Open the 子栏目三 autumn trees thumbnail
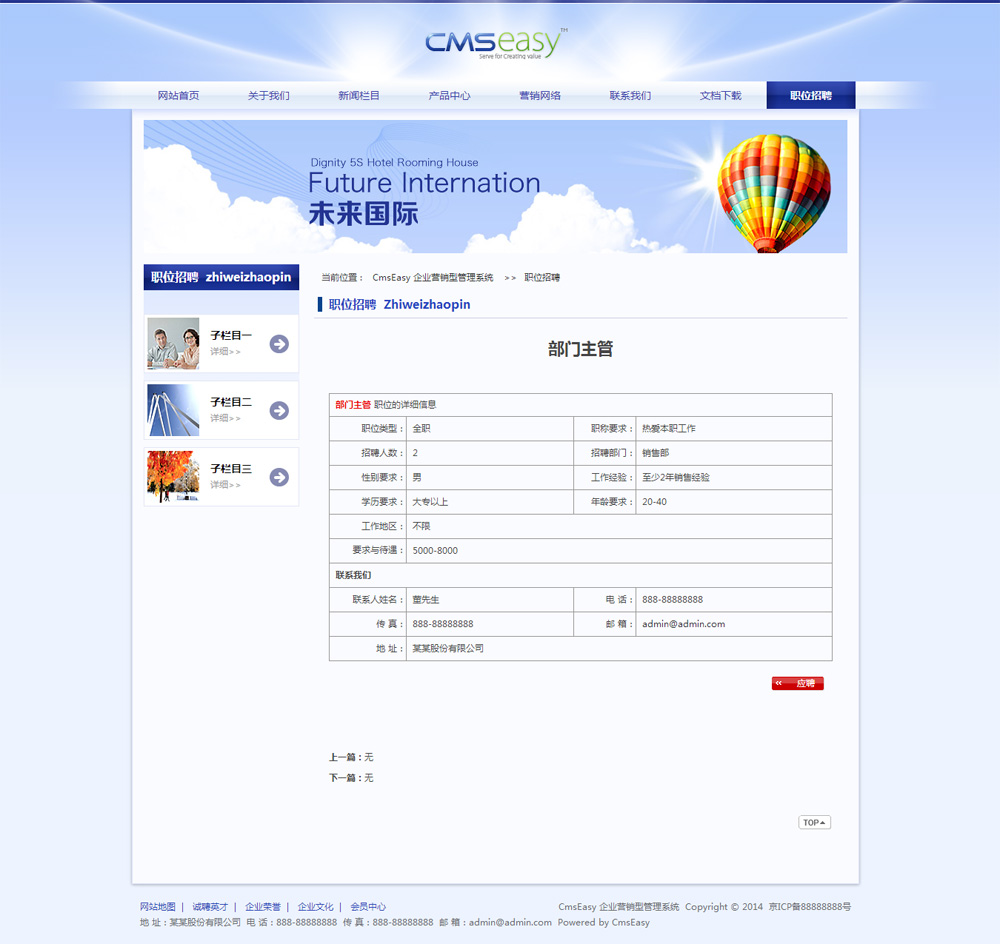Screen dimensions: 1000x944 (173, 477)
